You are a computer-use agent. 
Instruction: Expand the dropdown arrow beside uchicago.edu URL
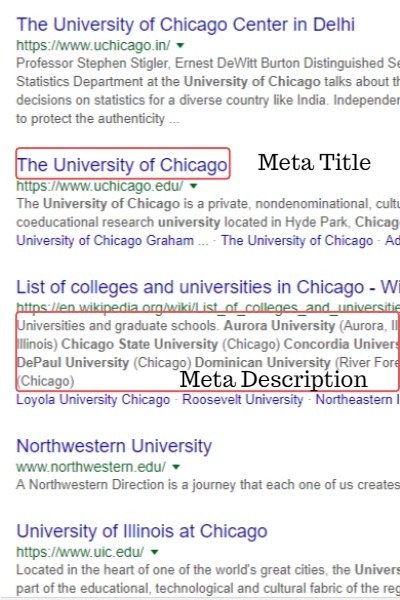193,186
